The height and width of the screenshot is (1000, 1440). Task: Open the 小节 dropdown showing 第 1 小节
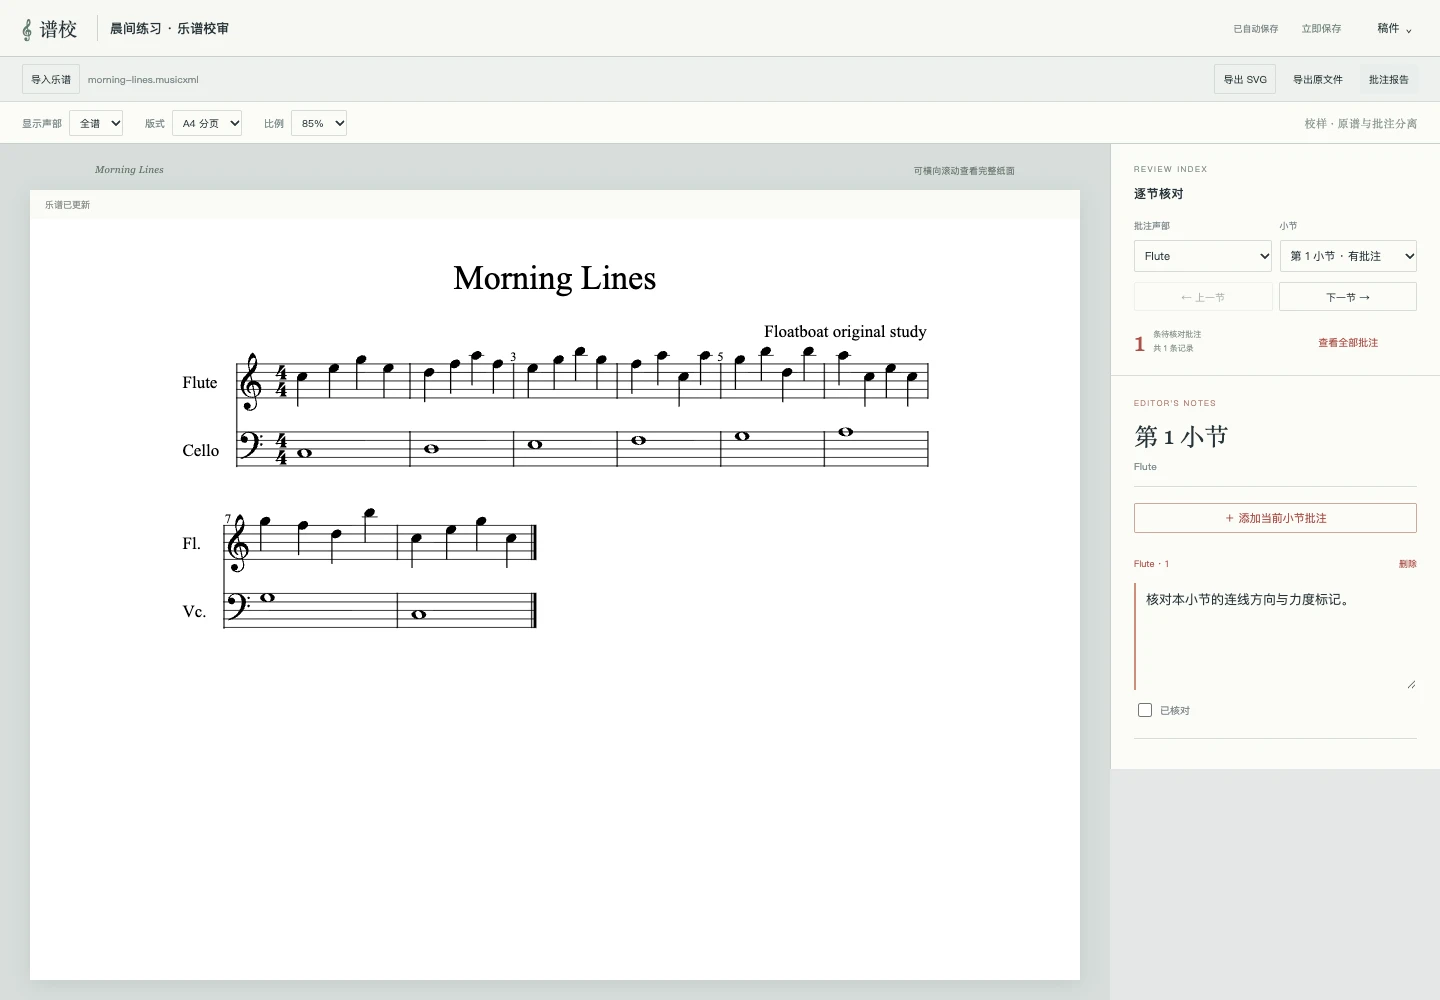1348,256
